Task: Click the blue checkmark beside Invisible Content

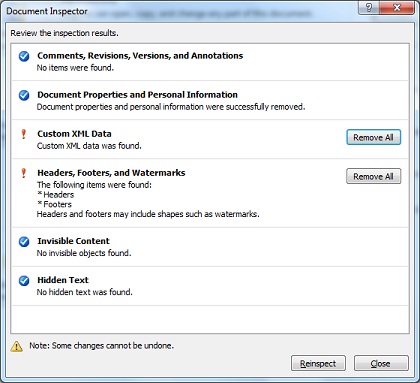Action: pos(24,242)
